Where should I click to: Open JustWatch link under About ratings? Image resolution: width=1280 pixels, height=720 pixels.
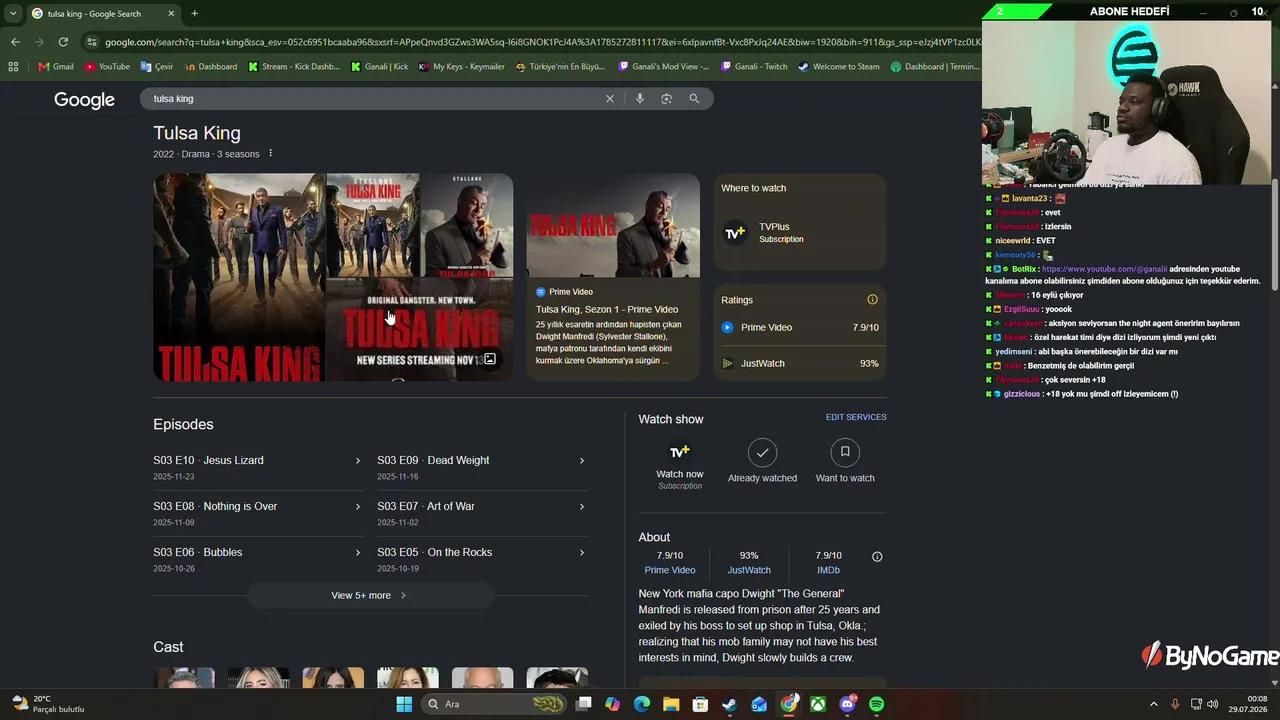(749, 570)
